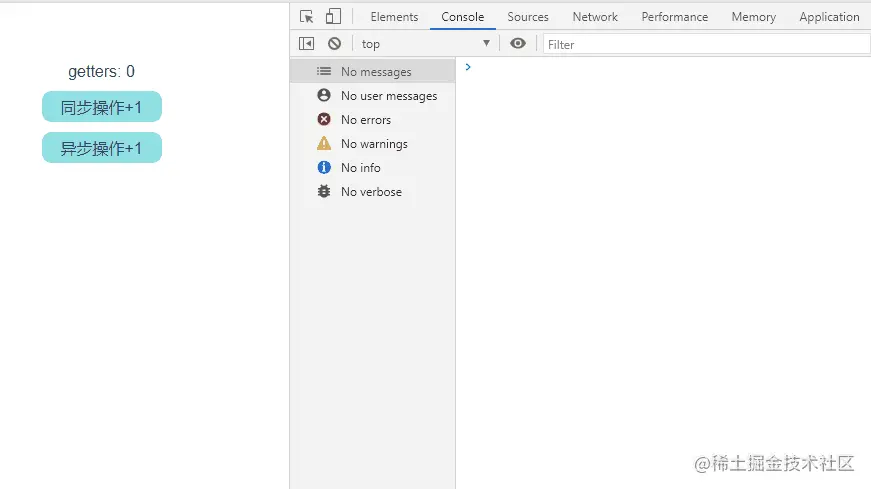Toggle the device toolbar icon
The image size is (871, 489).
click(333, 17)
